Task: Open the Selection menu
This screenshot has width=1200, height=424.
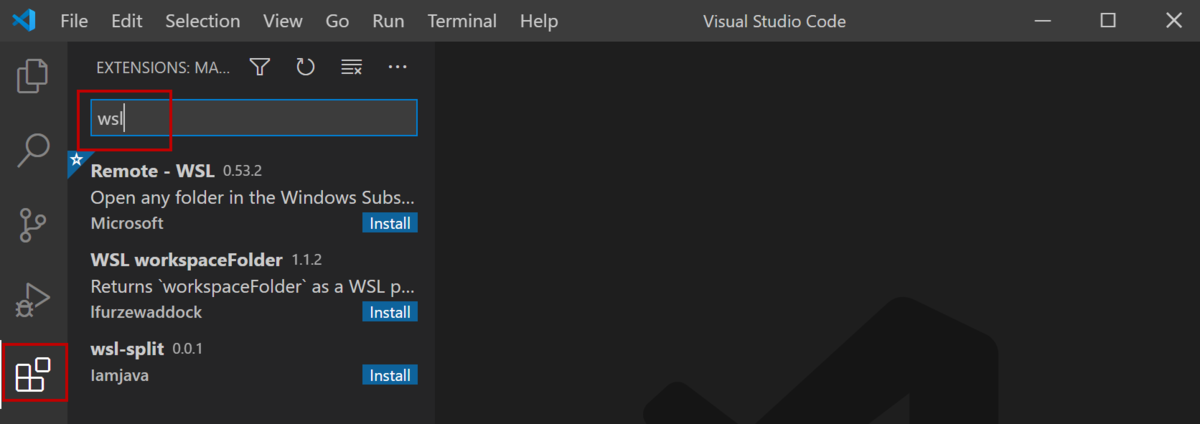Action: pos(203,21)
